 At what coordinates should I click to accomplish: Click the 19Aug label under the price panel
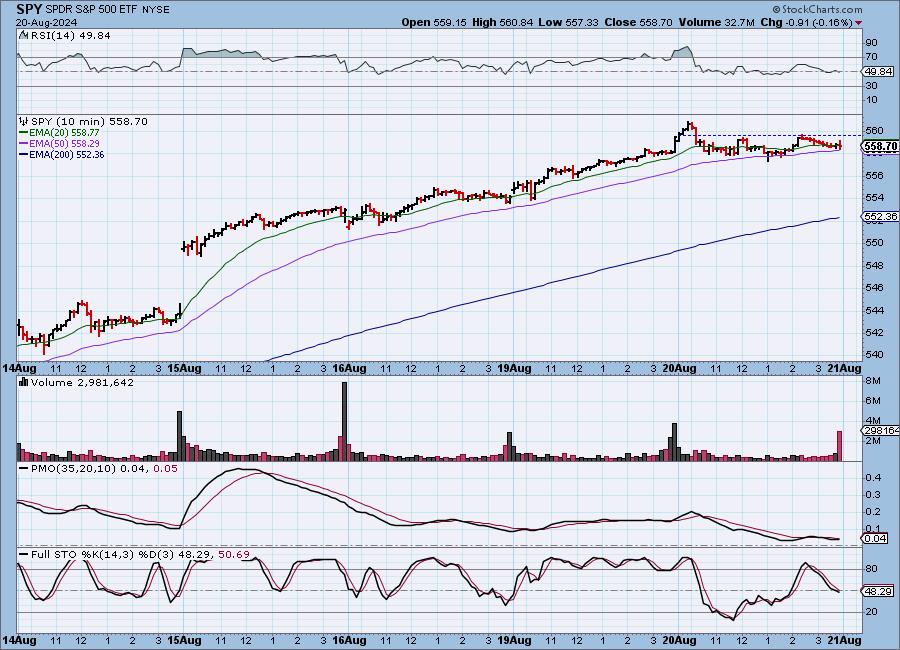pyautogui.click(x=514, y=369)
